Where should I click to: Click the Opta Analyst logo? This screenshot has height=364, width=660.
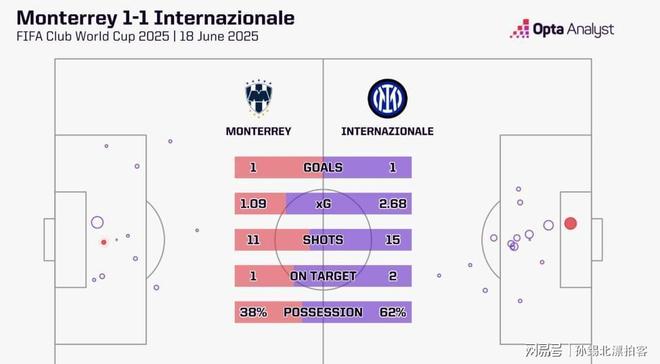click(562, 29)
